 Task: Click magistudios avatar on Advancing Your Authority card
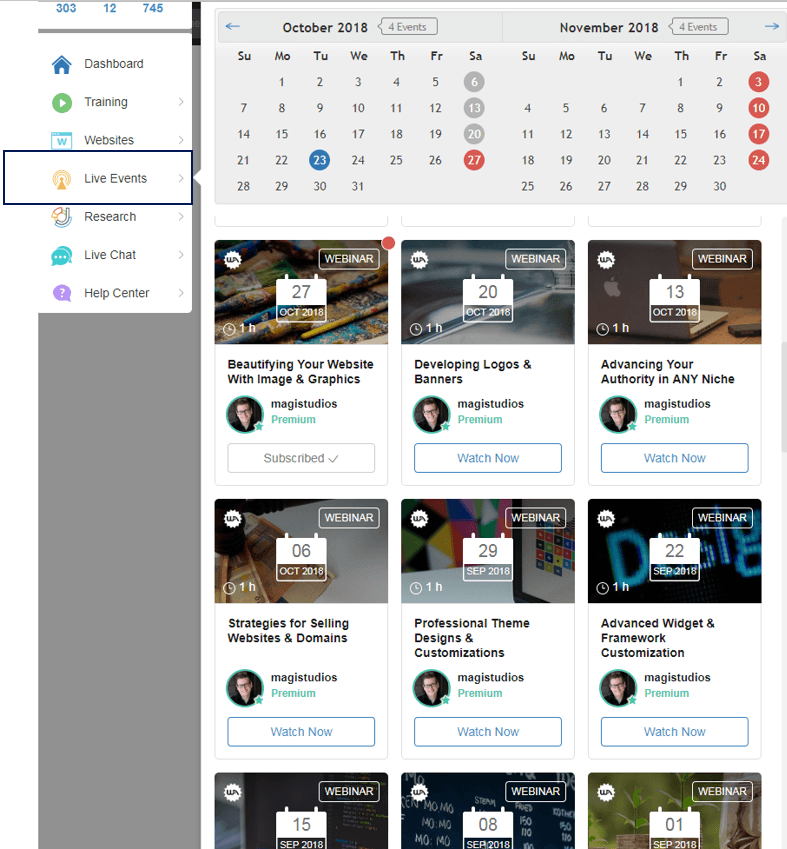point(618,414)
